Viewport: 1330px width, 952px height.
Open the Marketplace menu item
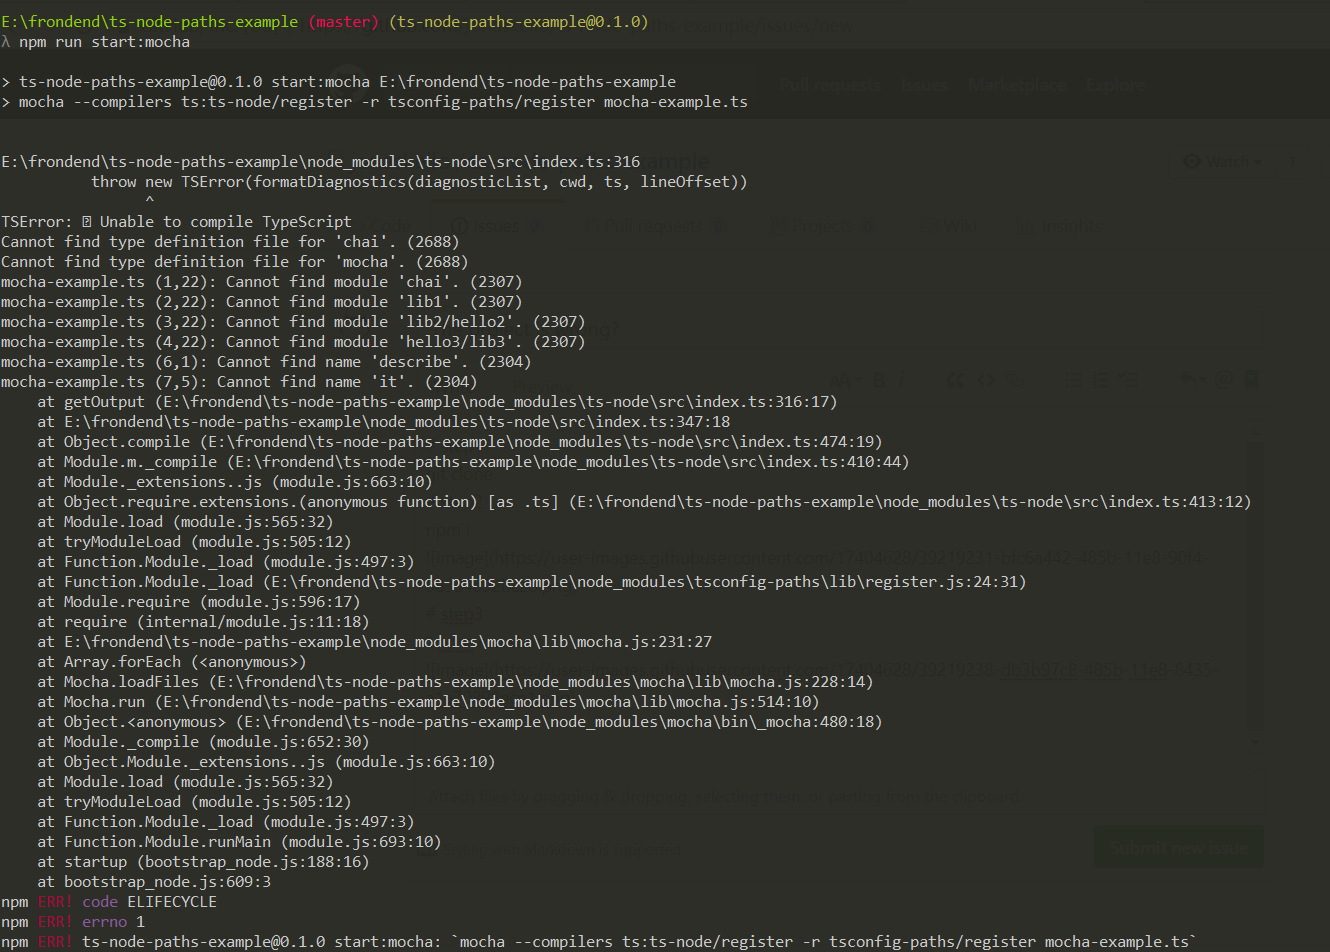pyautogui.click(x=1017, y=85)
